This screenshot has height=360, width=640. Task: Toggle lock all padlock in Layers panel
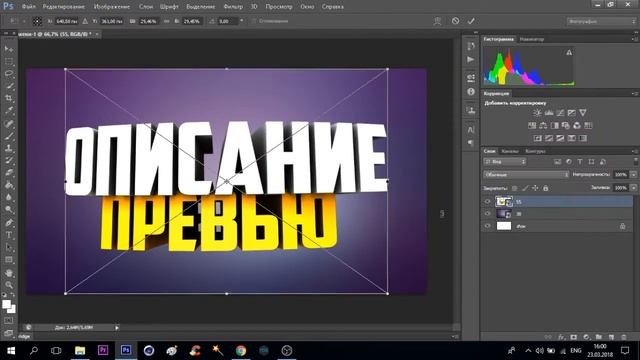pyautogui.click(x=545, y=188)
